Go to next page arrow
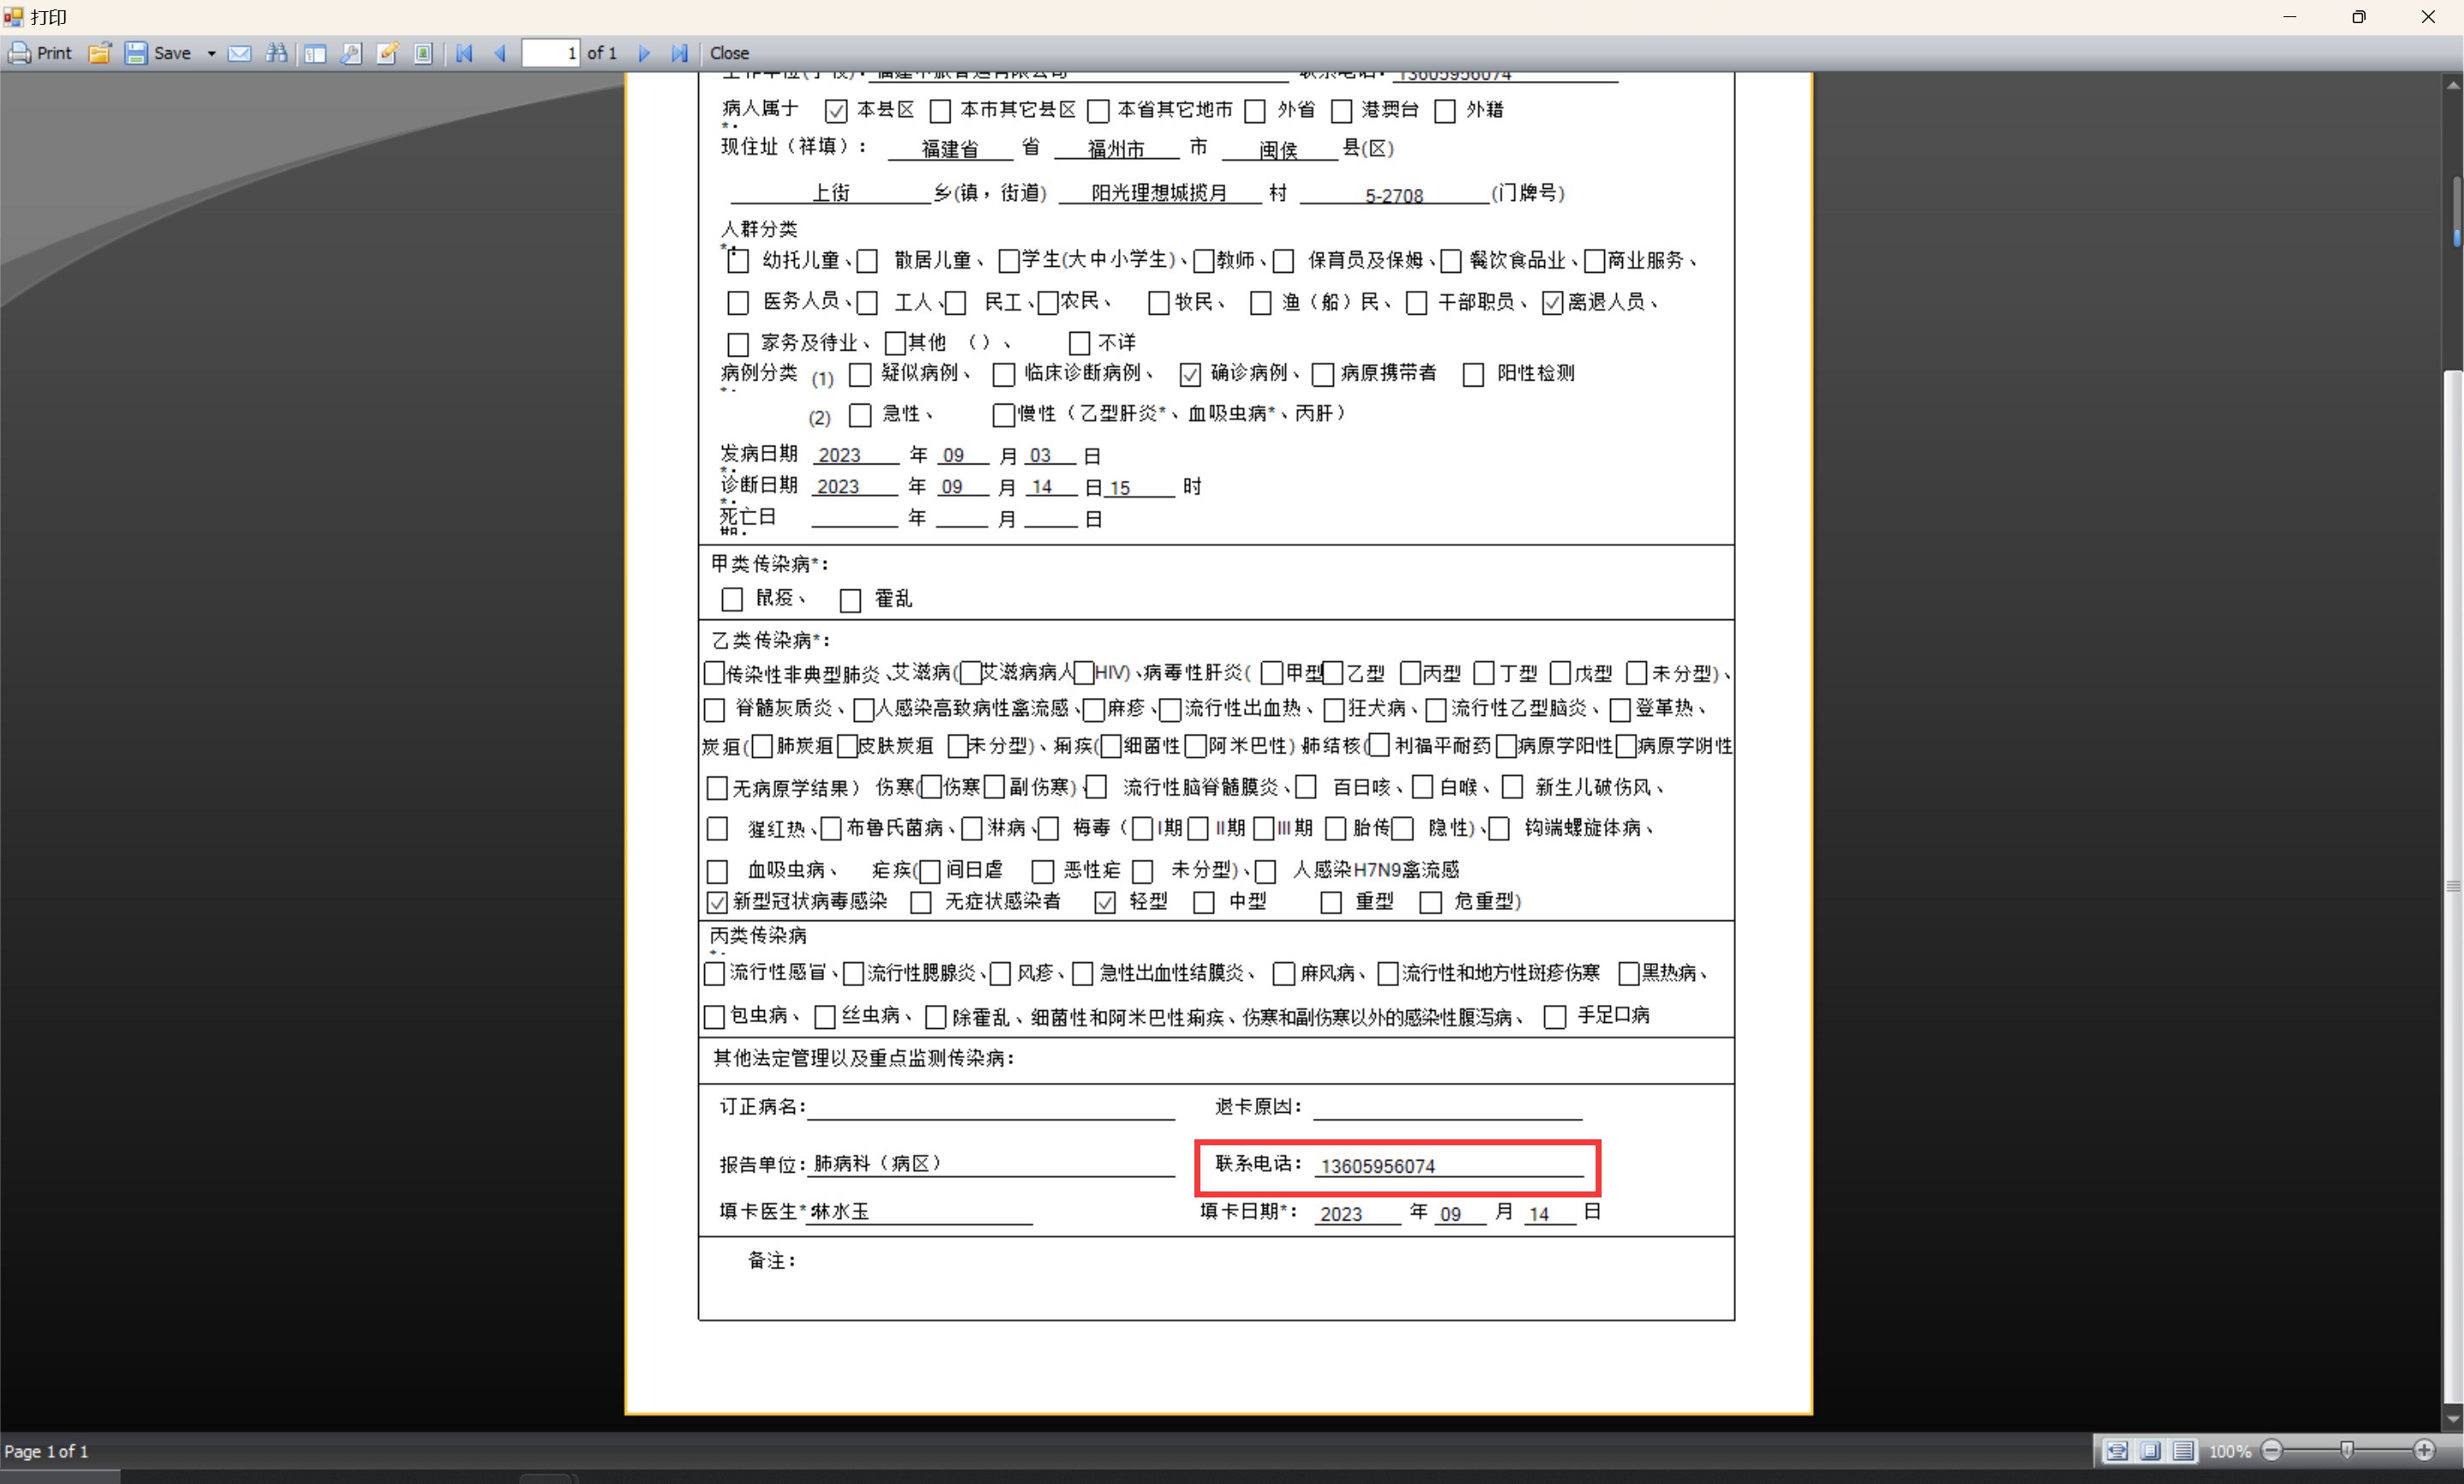This screenshot has height=1484, width=2464. (644, 53)
